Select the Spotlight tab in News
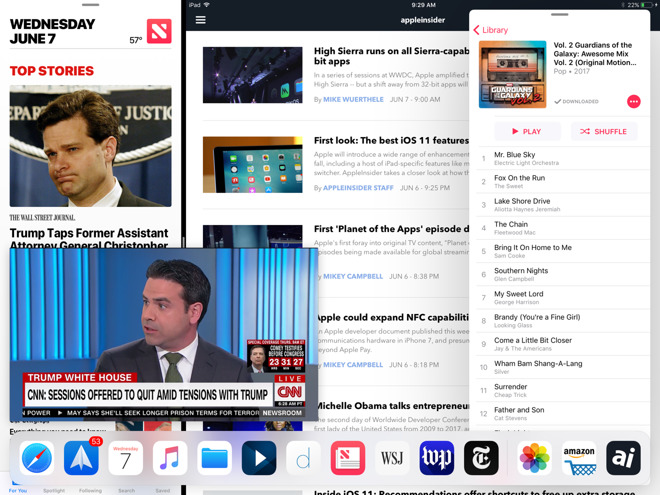This screenshot has width=660, height=495. pos(54,488)
